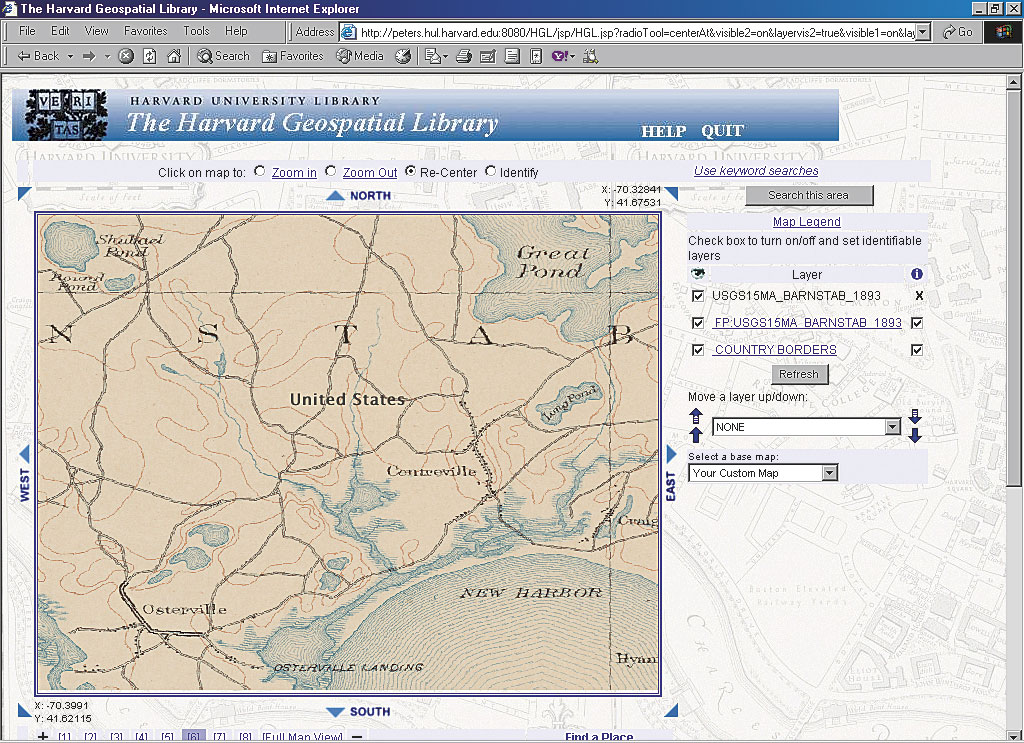Select the Zoom Out radio button
Viewport: 1024px width, 743px height.
pyautogui.click(x=330, y=171)
